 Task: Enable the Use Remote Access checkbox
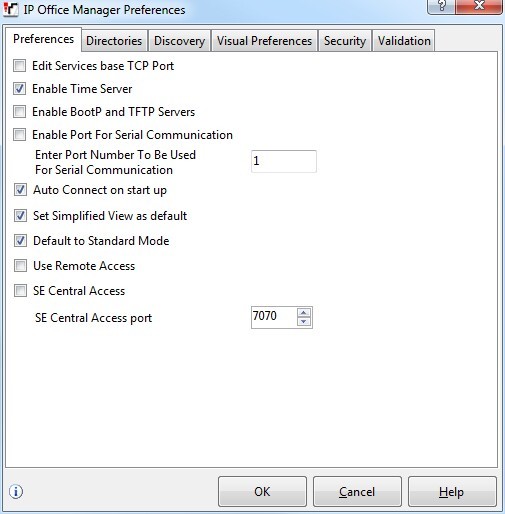pos(20,266)
